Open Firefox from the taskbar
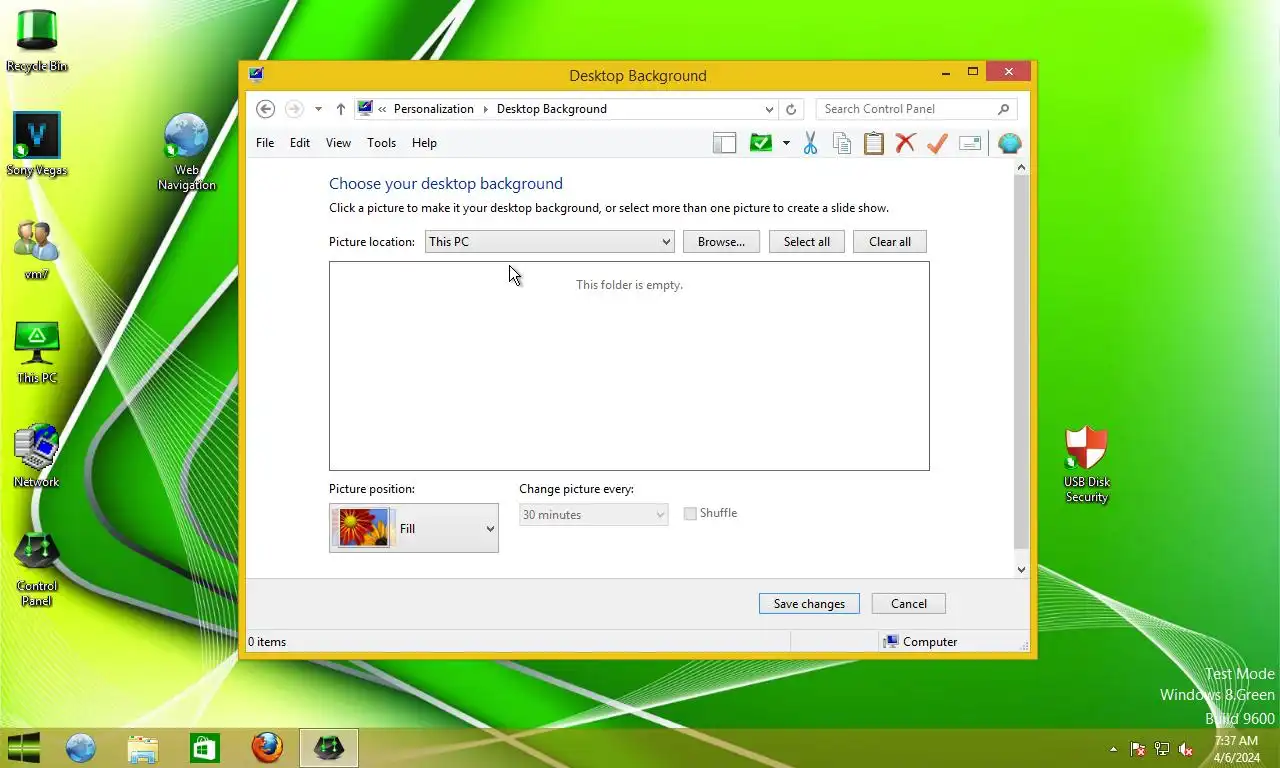Image resolution: width=1280 pixels, height=768 pixels. [267, 748]
